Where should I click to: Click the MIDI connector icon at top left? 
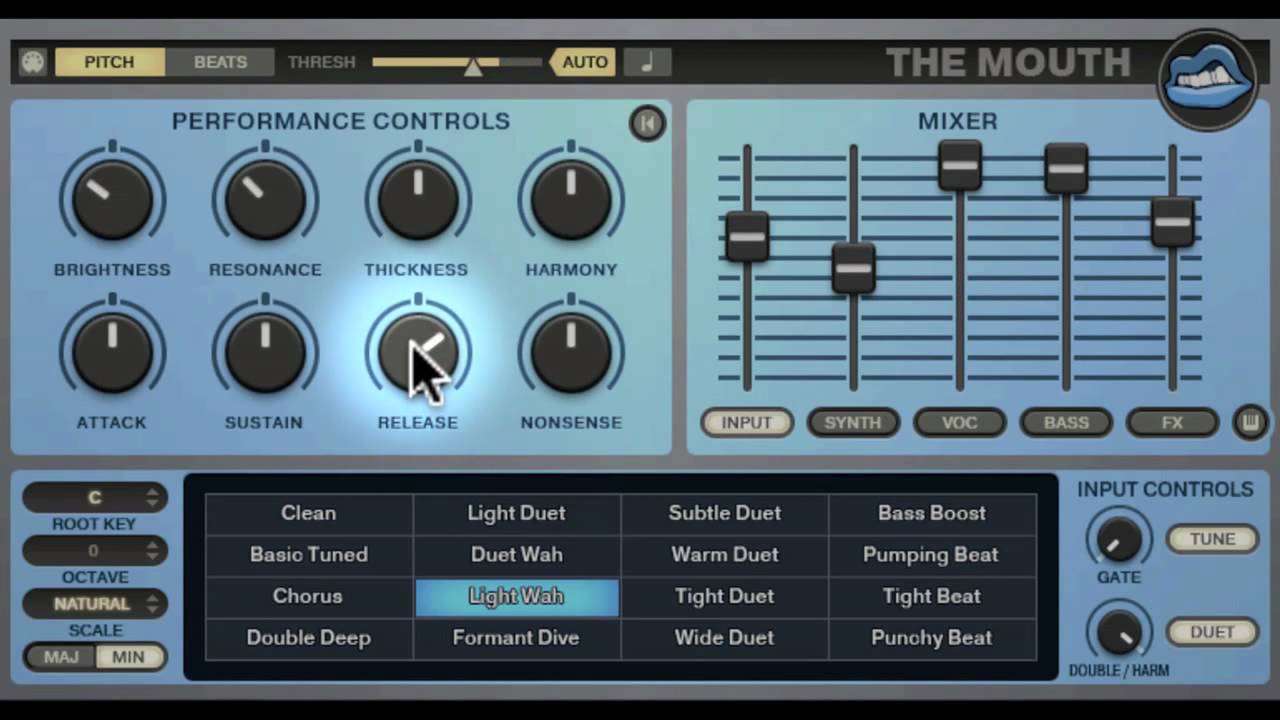click(x=33, y=62)
